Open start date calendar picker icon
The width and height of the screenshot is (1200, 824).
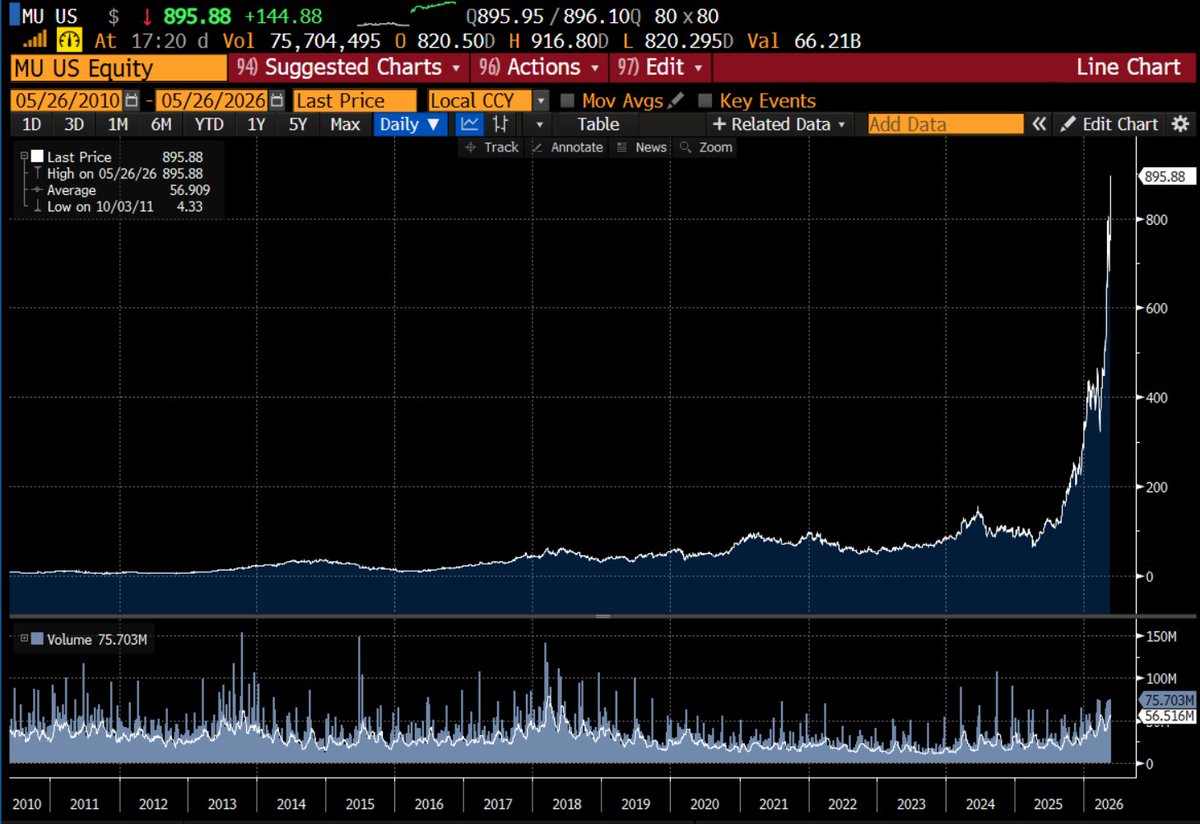point(133,101)
